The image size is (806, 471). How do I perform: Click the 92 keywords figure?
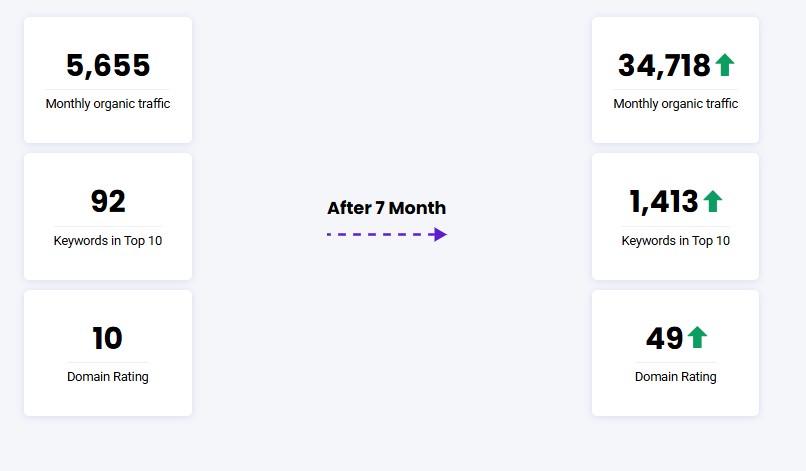pyautogui.click(x=108, y=201)
